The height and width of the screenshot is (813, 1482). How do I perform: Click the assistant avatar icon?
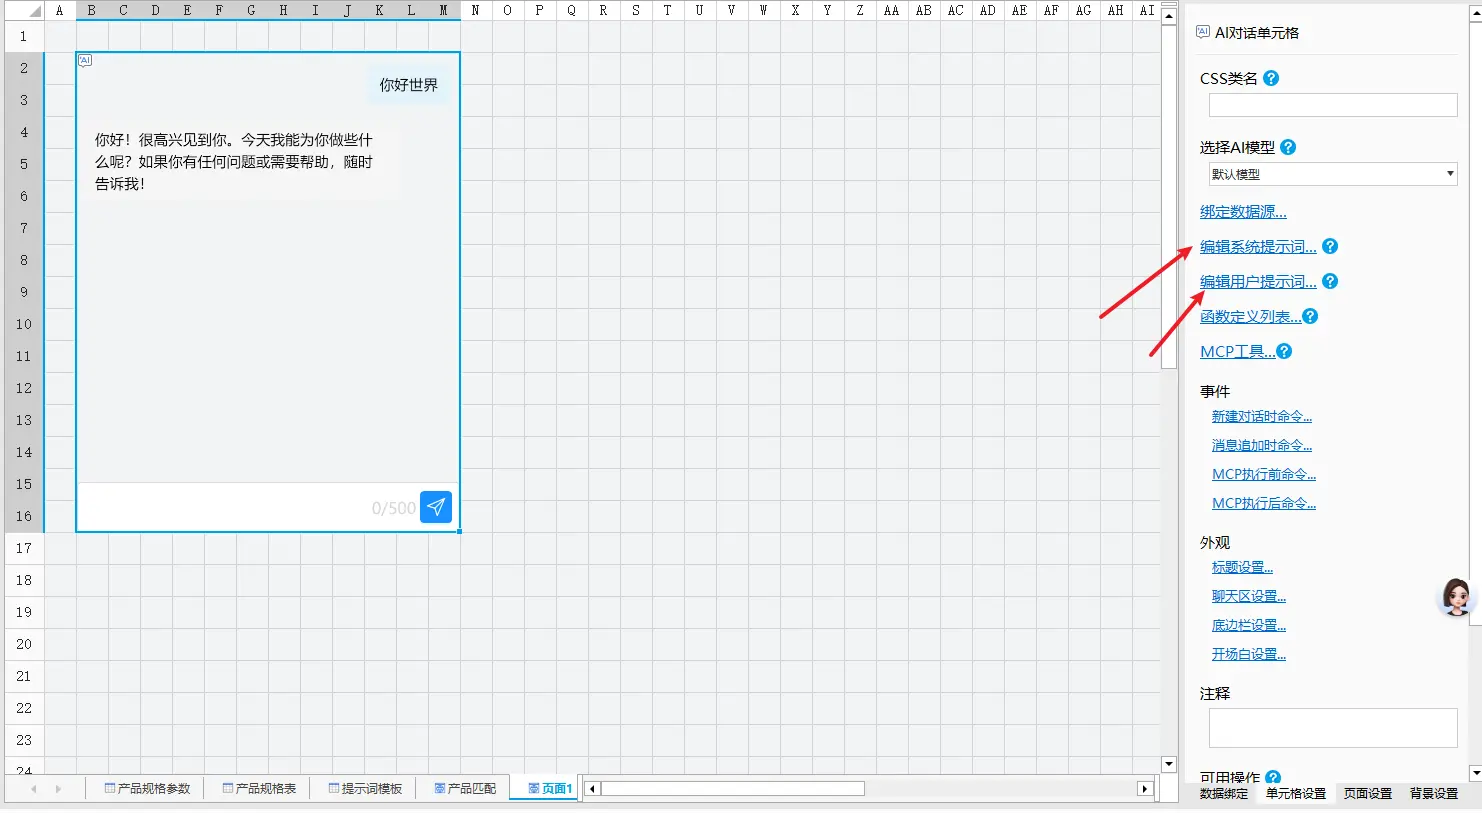point(1456,597)
